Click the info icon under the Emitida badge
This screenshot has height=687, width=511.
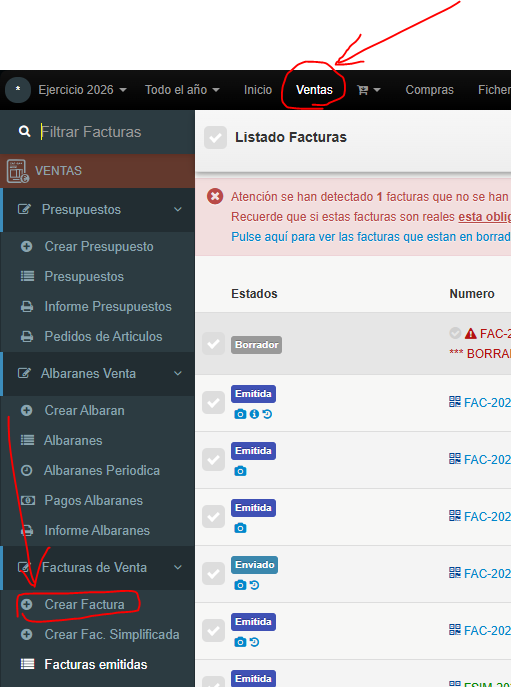pyautogui.click(x=254, y=414)
